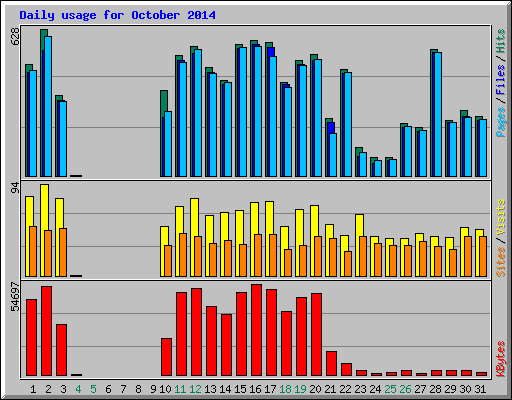Click the green "Hits" legend label
This screenshot has width=512, height=400.
coord(501,41)
